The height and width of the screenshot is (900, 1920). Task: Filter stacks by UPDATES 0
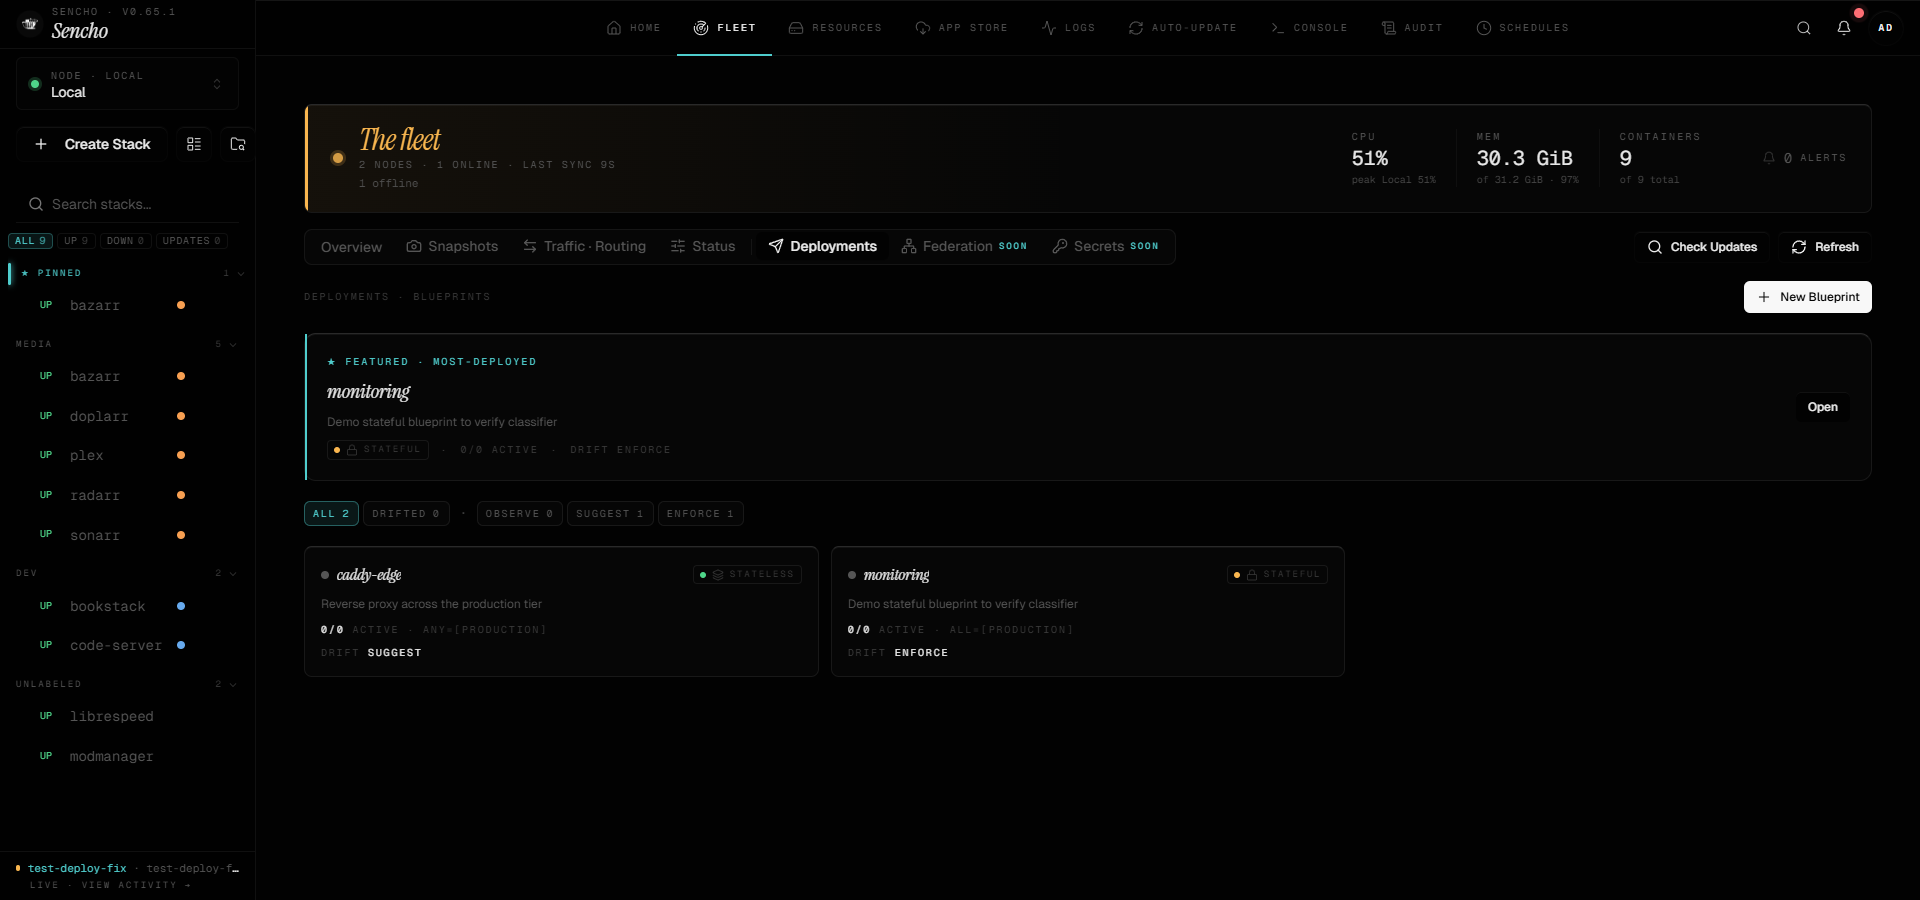192,241
